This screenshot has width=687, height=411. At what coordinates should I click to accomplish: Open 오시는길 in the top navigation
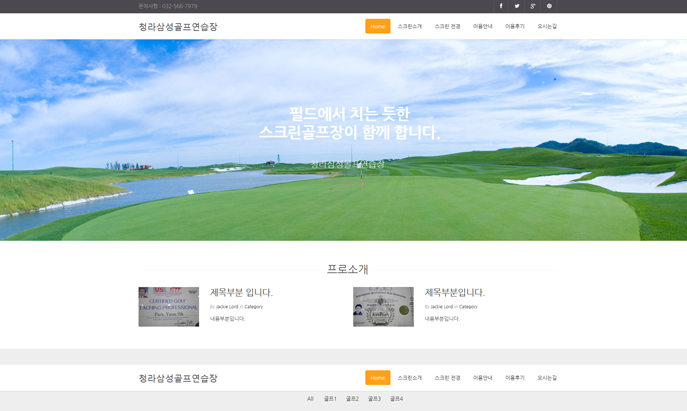click(x=547, y=26)
